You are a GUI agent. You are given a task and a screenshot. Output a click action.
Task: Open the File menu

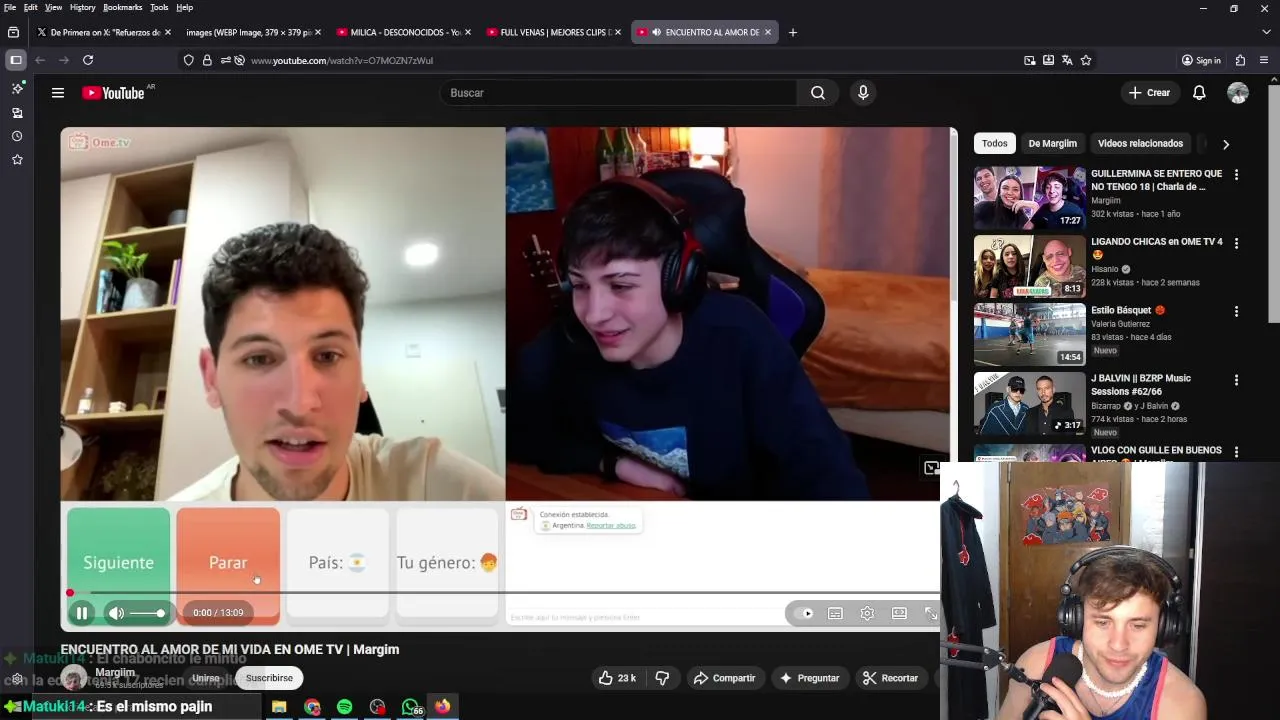[9, 7]
